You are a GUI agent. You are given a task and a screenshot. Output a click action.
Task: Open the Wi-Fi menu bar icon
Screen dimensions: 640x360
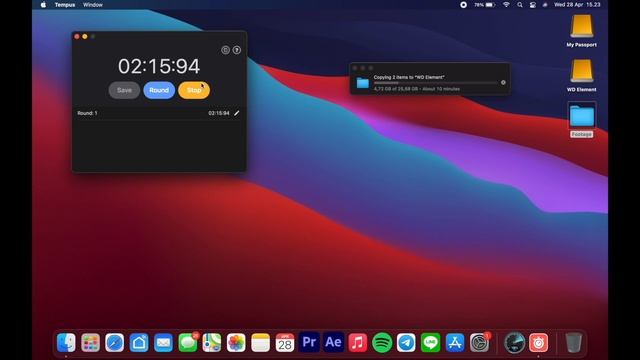coord(506,5)
